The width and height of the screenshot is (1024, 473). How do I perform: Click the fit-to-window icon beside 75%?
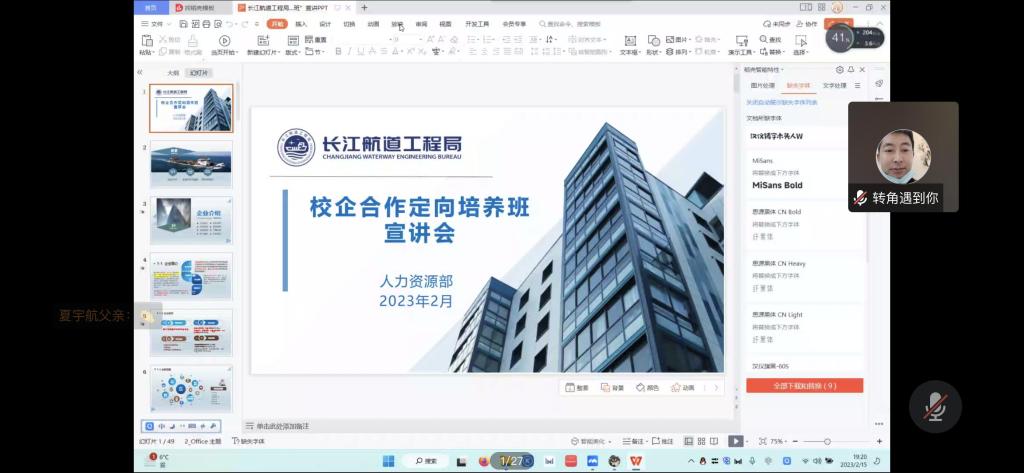coord(761,442)
